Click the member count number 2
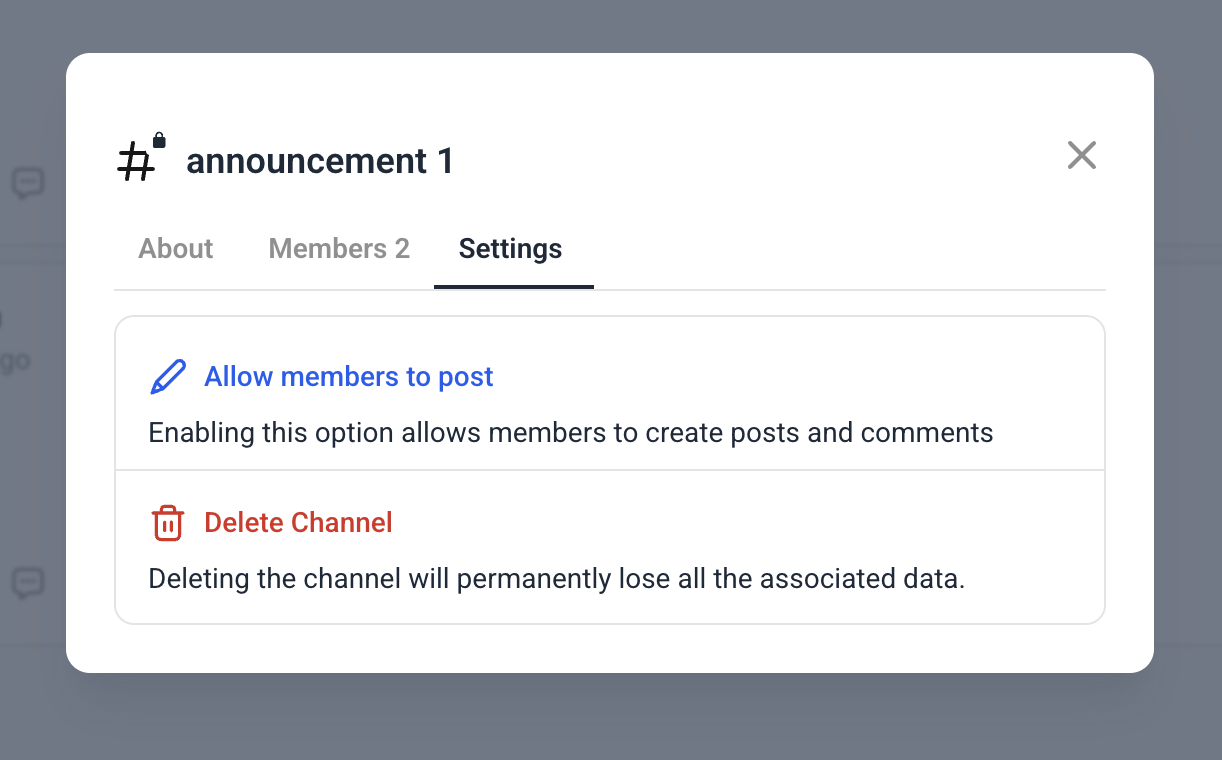 click(402, 248)
